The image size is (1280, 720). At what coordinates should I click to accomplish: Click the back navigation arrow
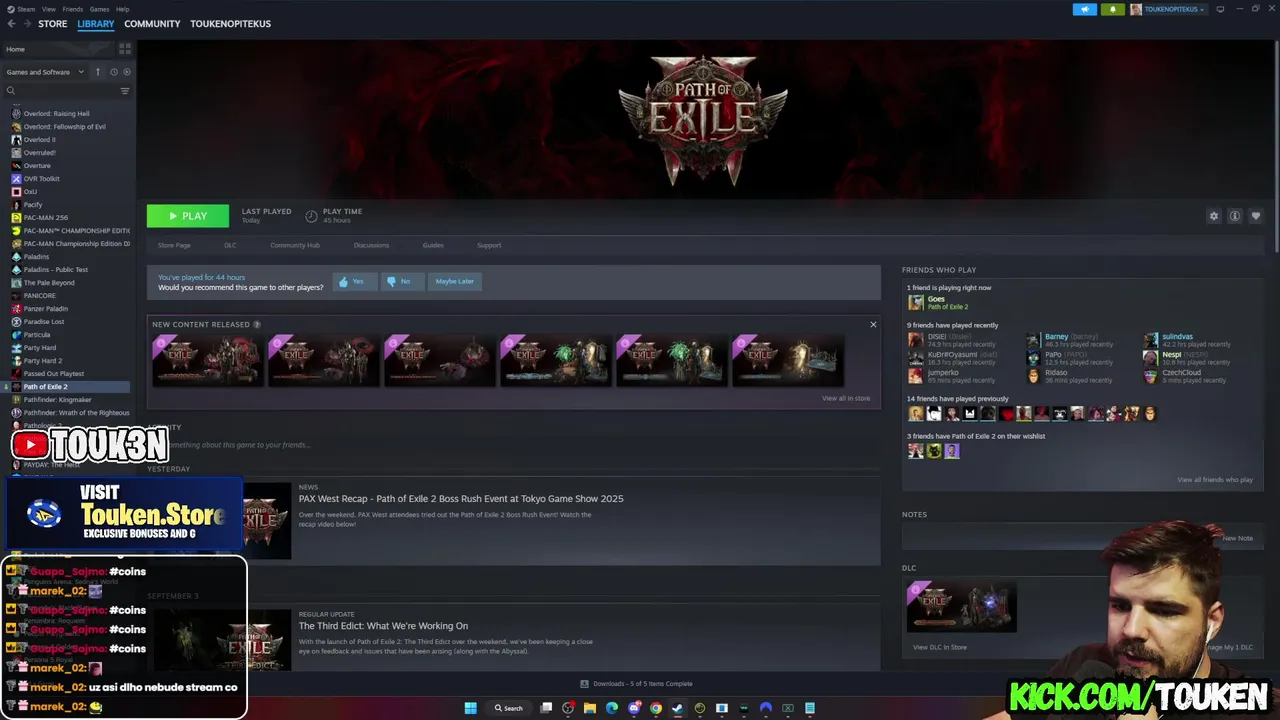point(11,24)
